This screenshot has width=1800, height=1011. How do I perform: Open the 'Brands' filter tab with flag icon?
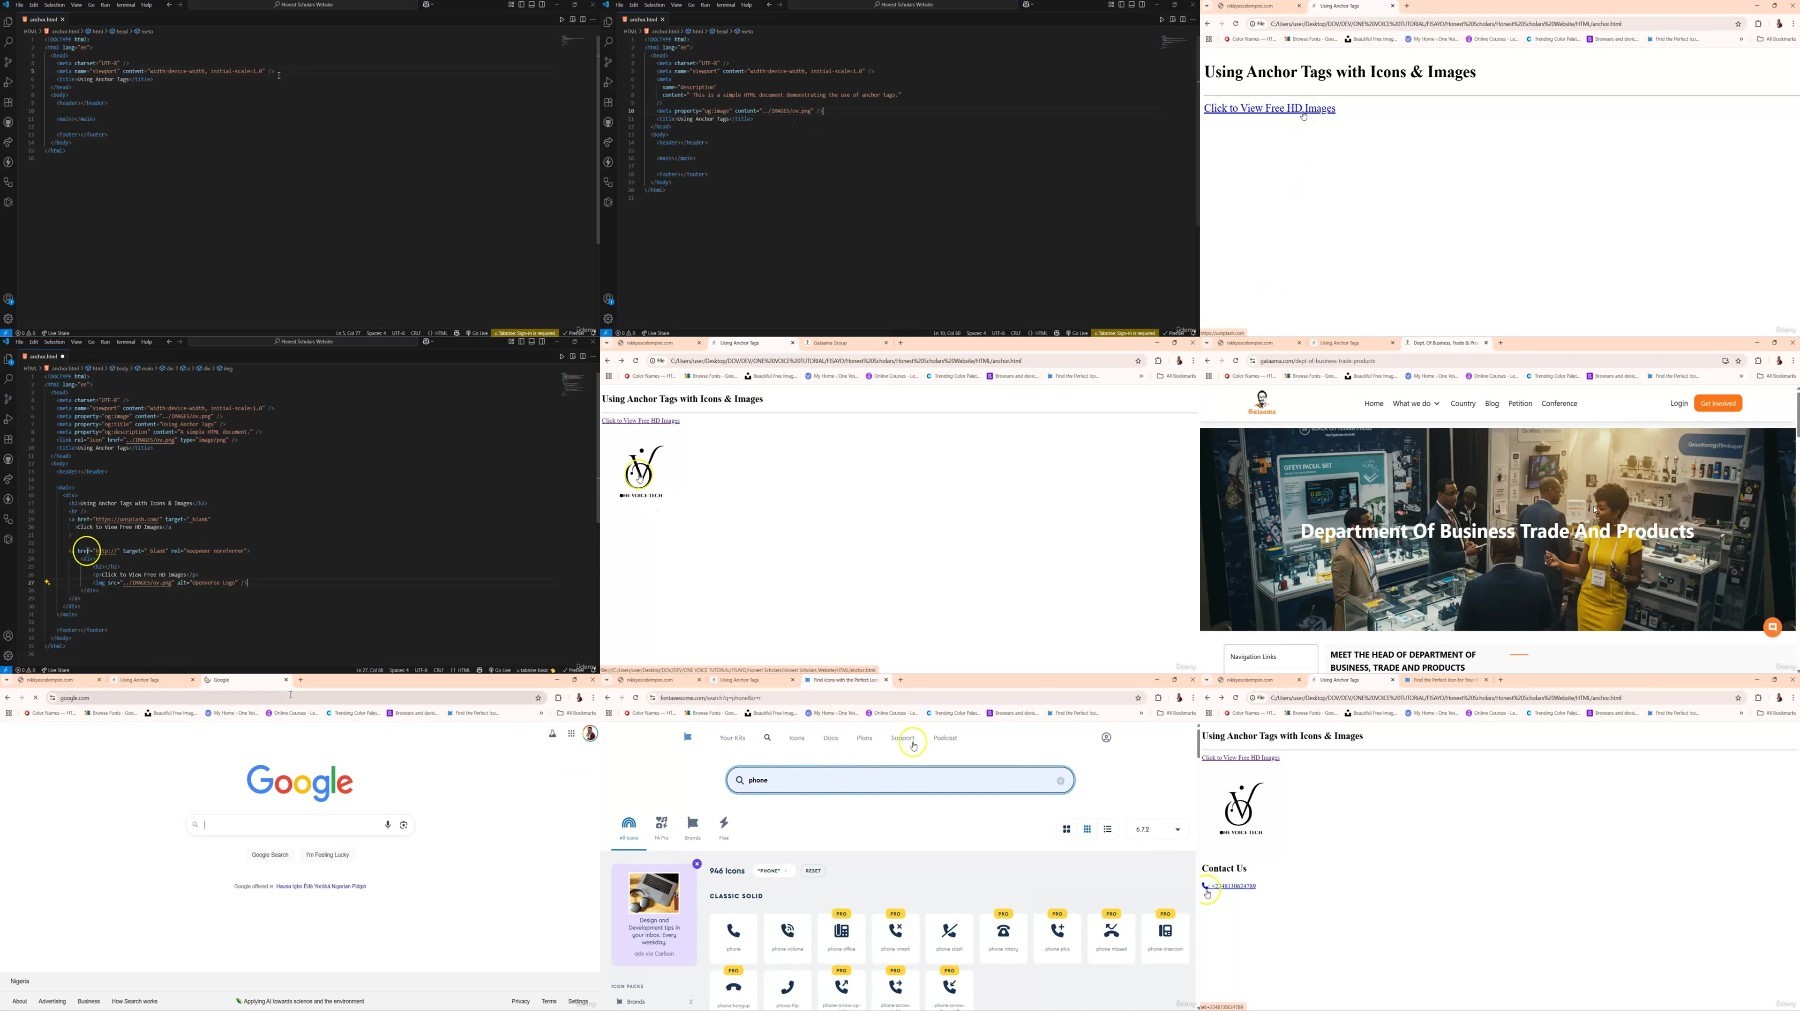tap(692, 828)
